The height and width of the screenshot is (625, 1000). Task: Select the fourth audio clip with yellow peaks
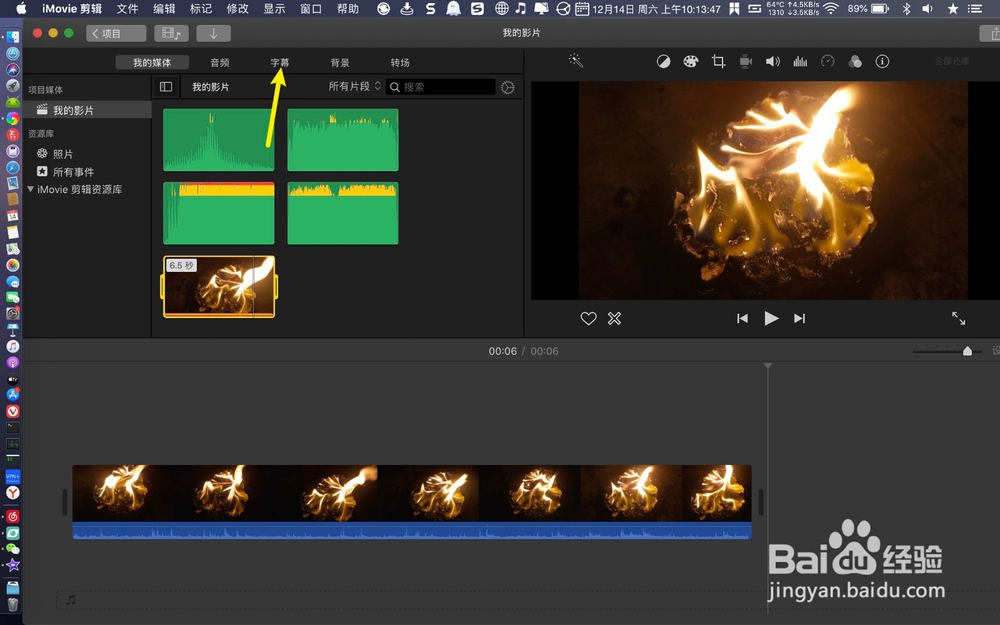[x=343, y=213]
